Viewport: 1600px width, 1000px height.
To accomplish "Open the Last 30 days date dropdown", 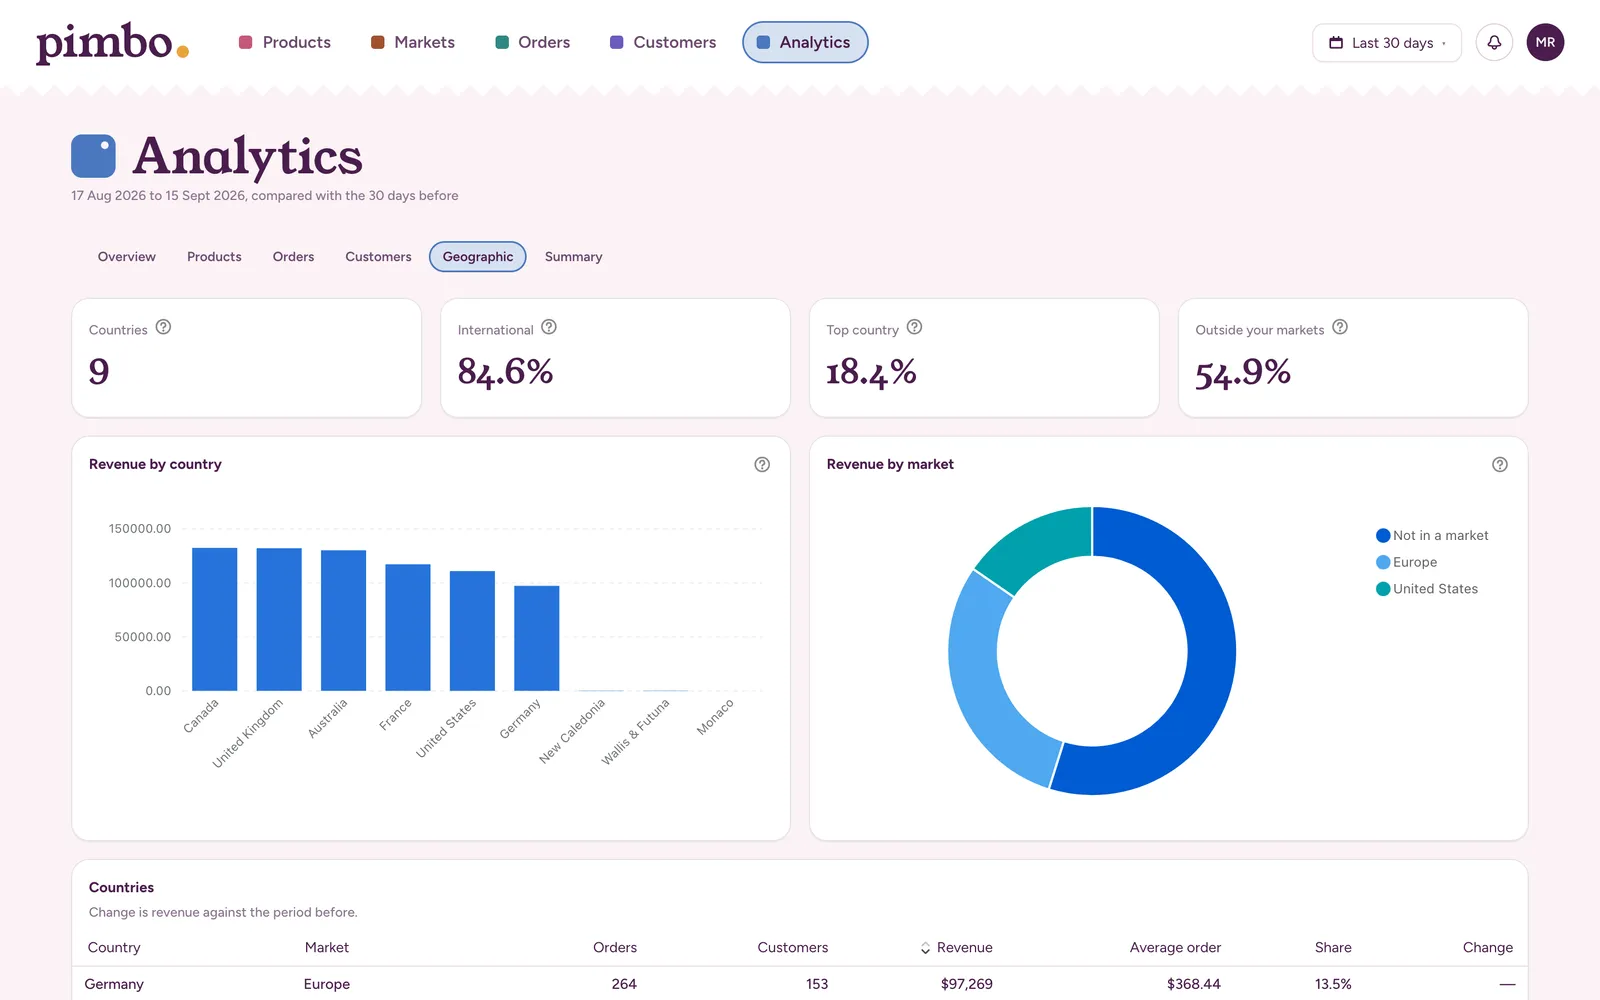I will coord(1387,43).
